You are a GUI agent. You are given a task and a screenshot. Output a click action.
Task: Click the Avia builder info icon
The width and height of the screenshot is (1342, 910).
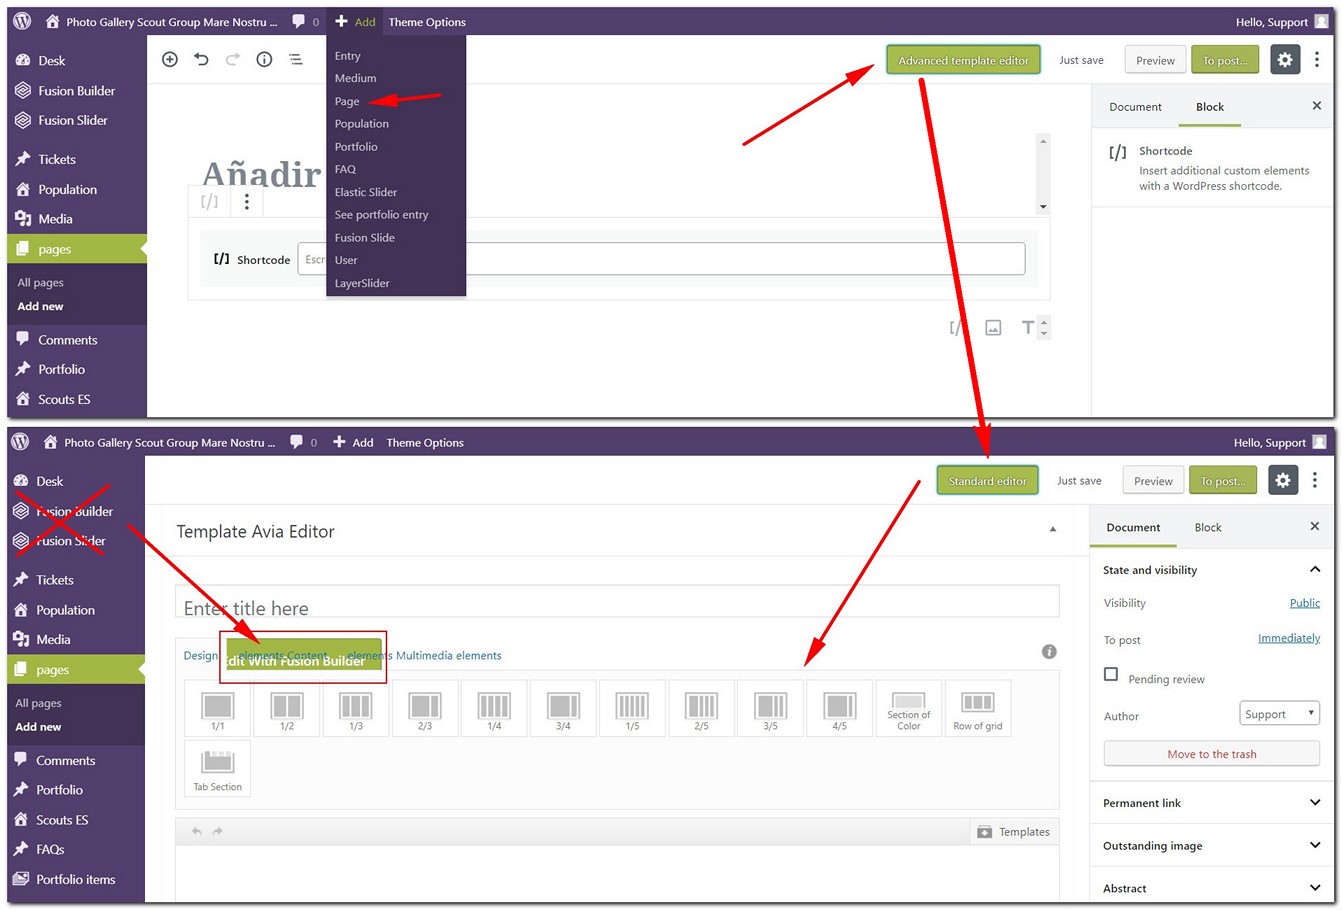(x=1049, y=652)
